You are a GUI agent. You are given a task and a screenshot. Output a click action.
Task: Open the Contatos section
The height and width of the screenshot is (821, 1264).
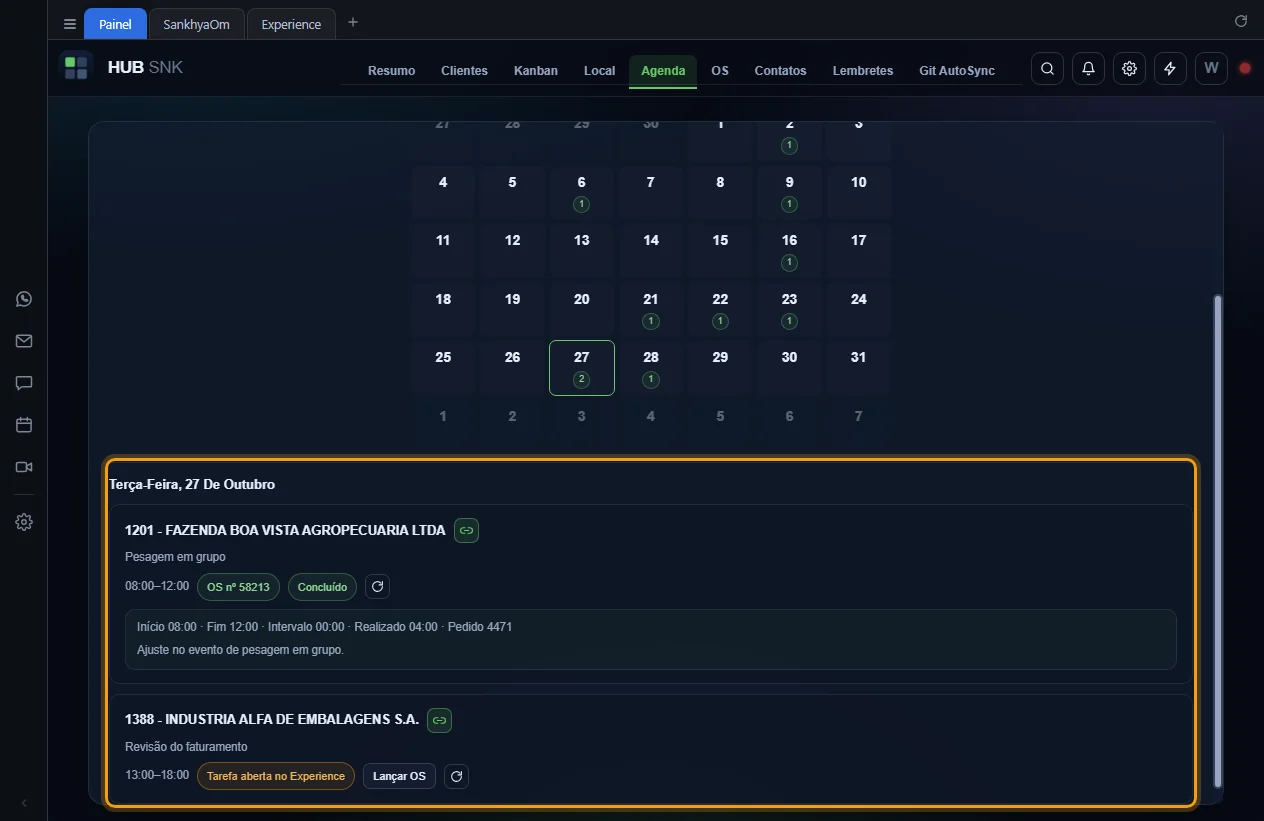(780, 71)
